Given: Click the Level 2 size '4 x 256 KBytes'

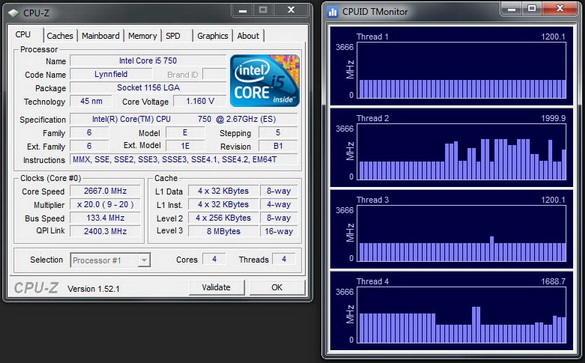Looking at the screenshot, I should [x=223, y=218].
